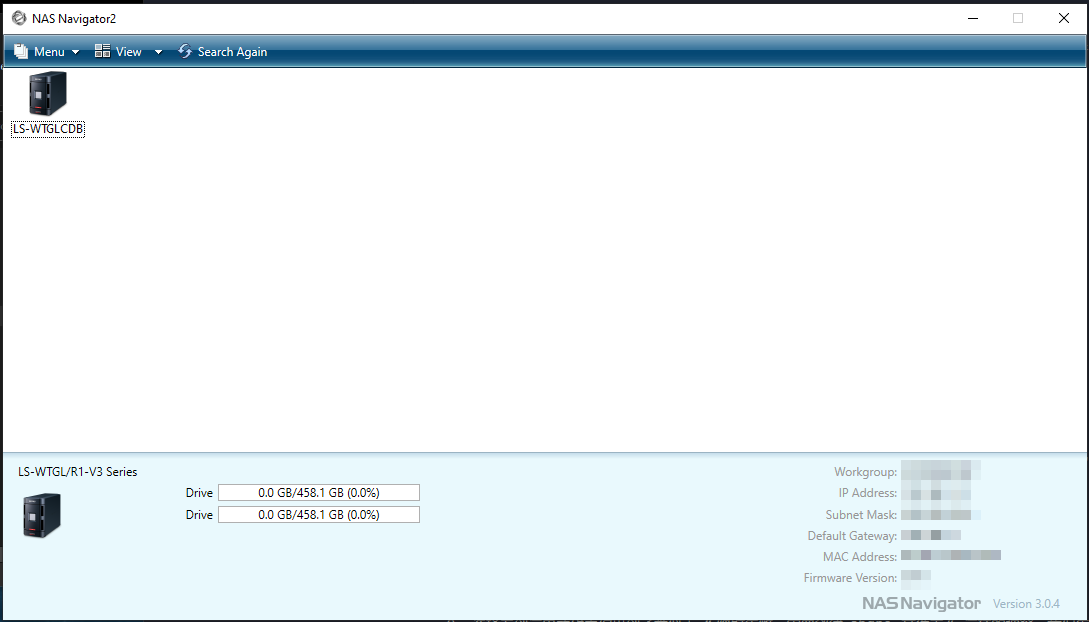Close the NAS Navigator2 window
The width and height of the screenshot is (1089, 622).
point(1064,18)
